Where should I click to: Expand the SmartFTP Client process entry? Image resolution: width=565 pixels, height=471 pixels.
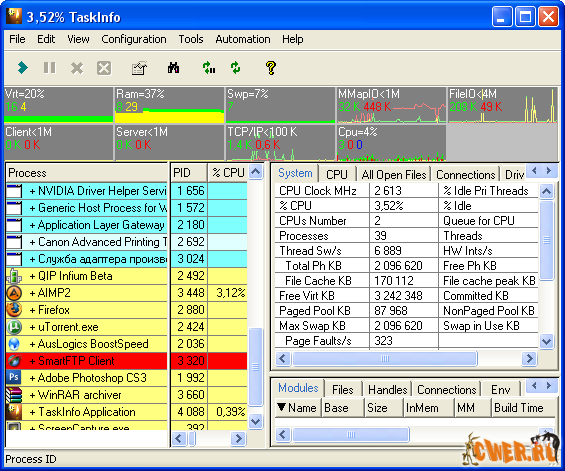32,361
